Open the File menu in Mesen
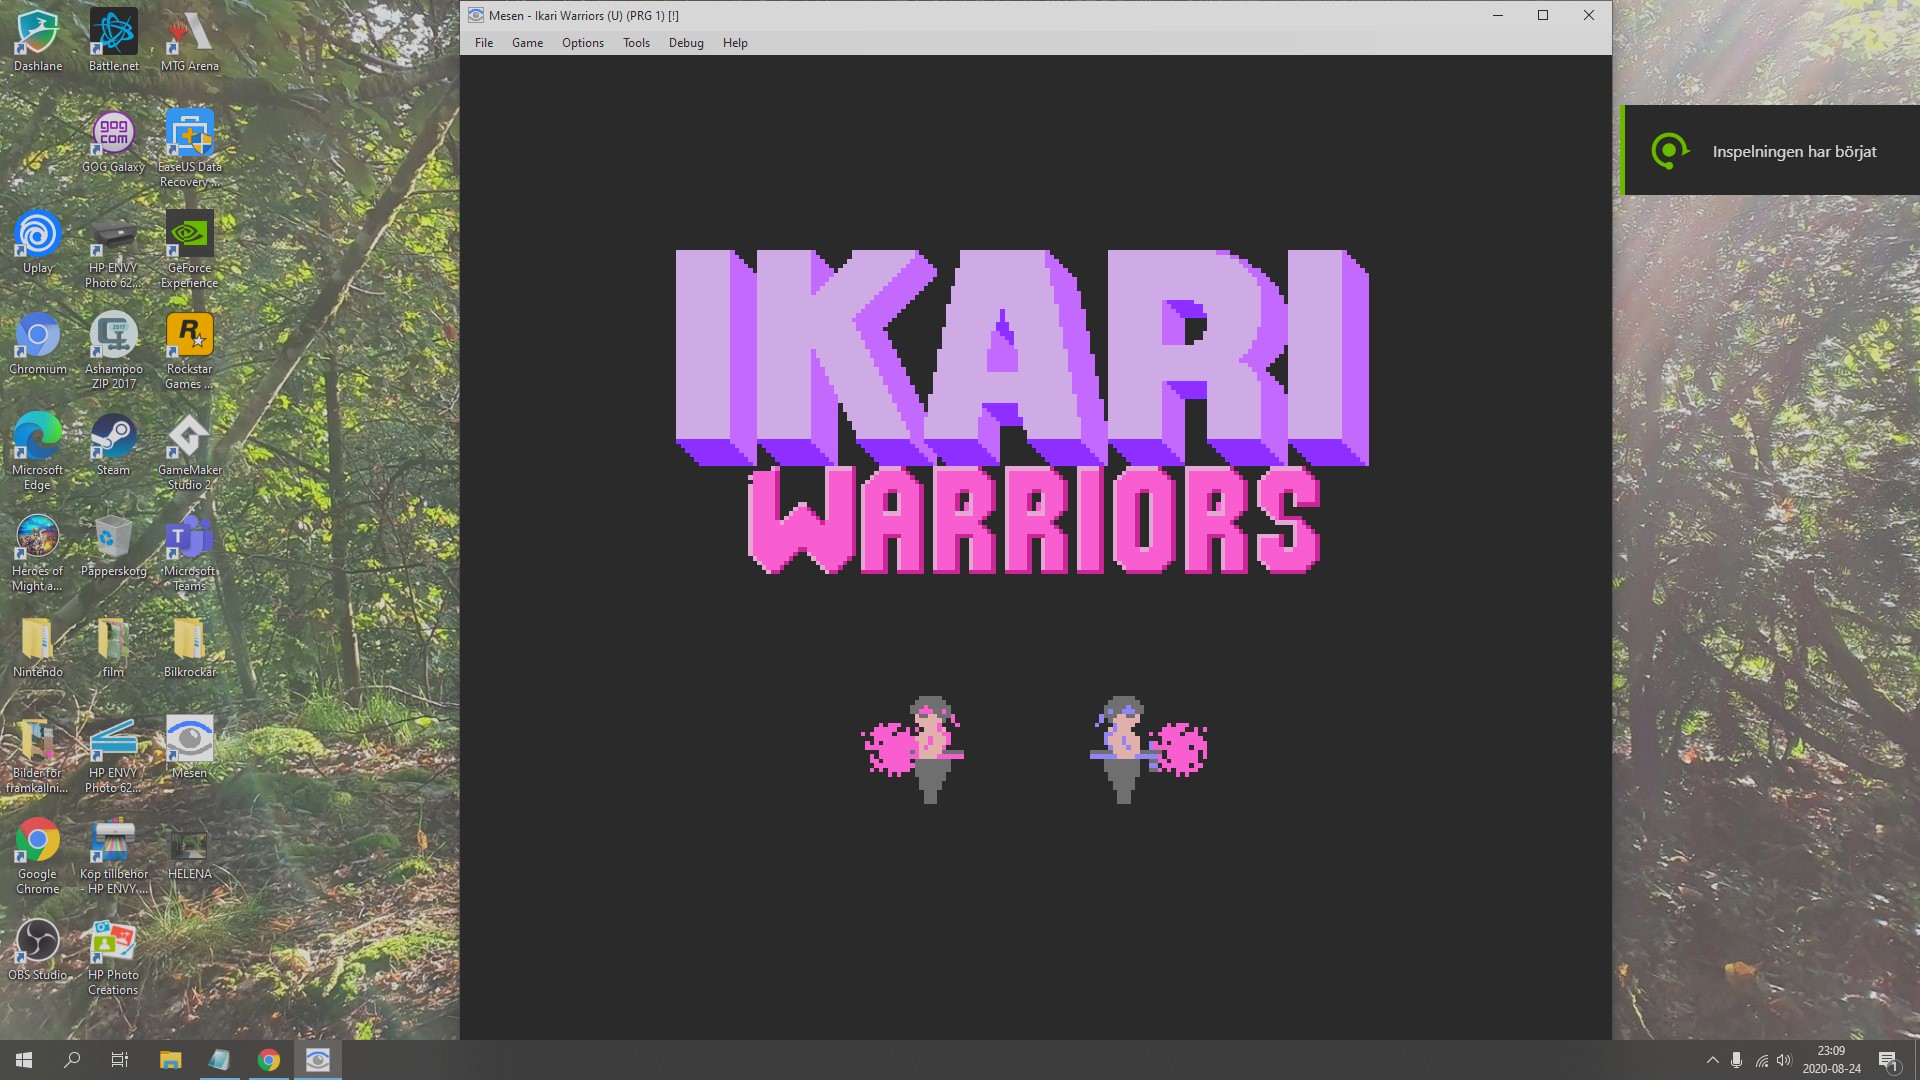The image size is (1920, 1080). pyautogui.click(x=484, y=43)
